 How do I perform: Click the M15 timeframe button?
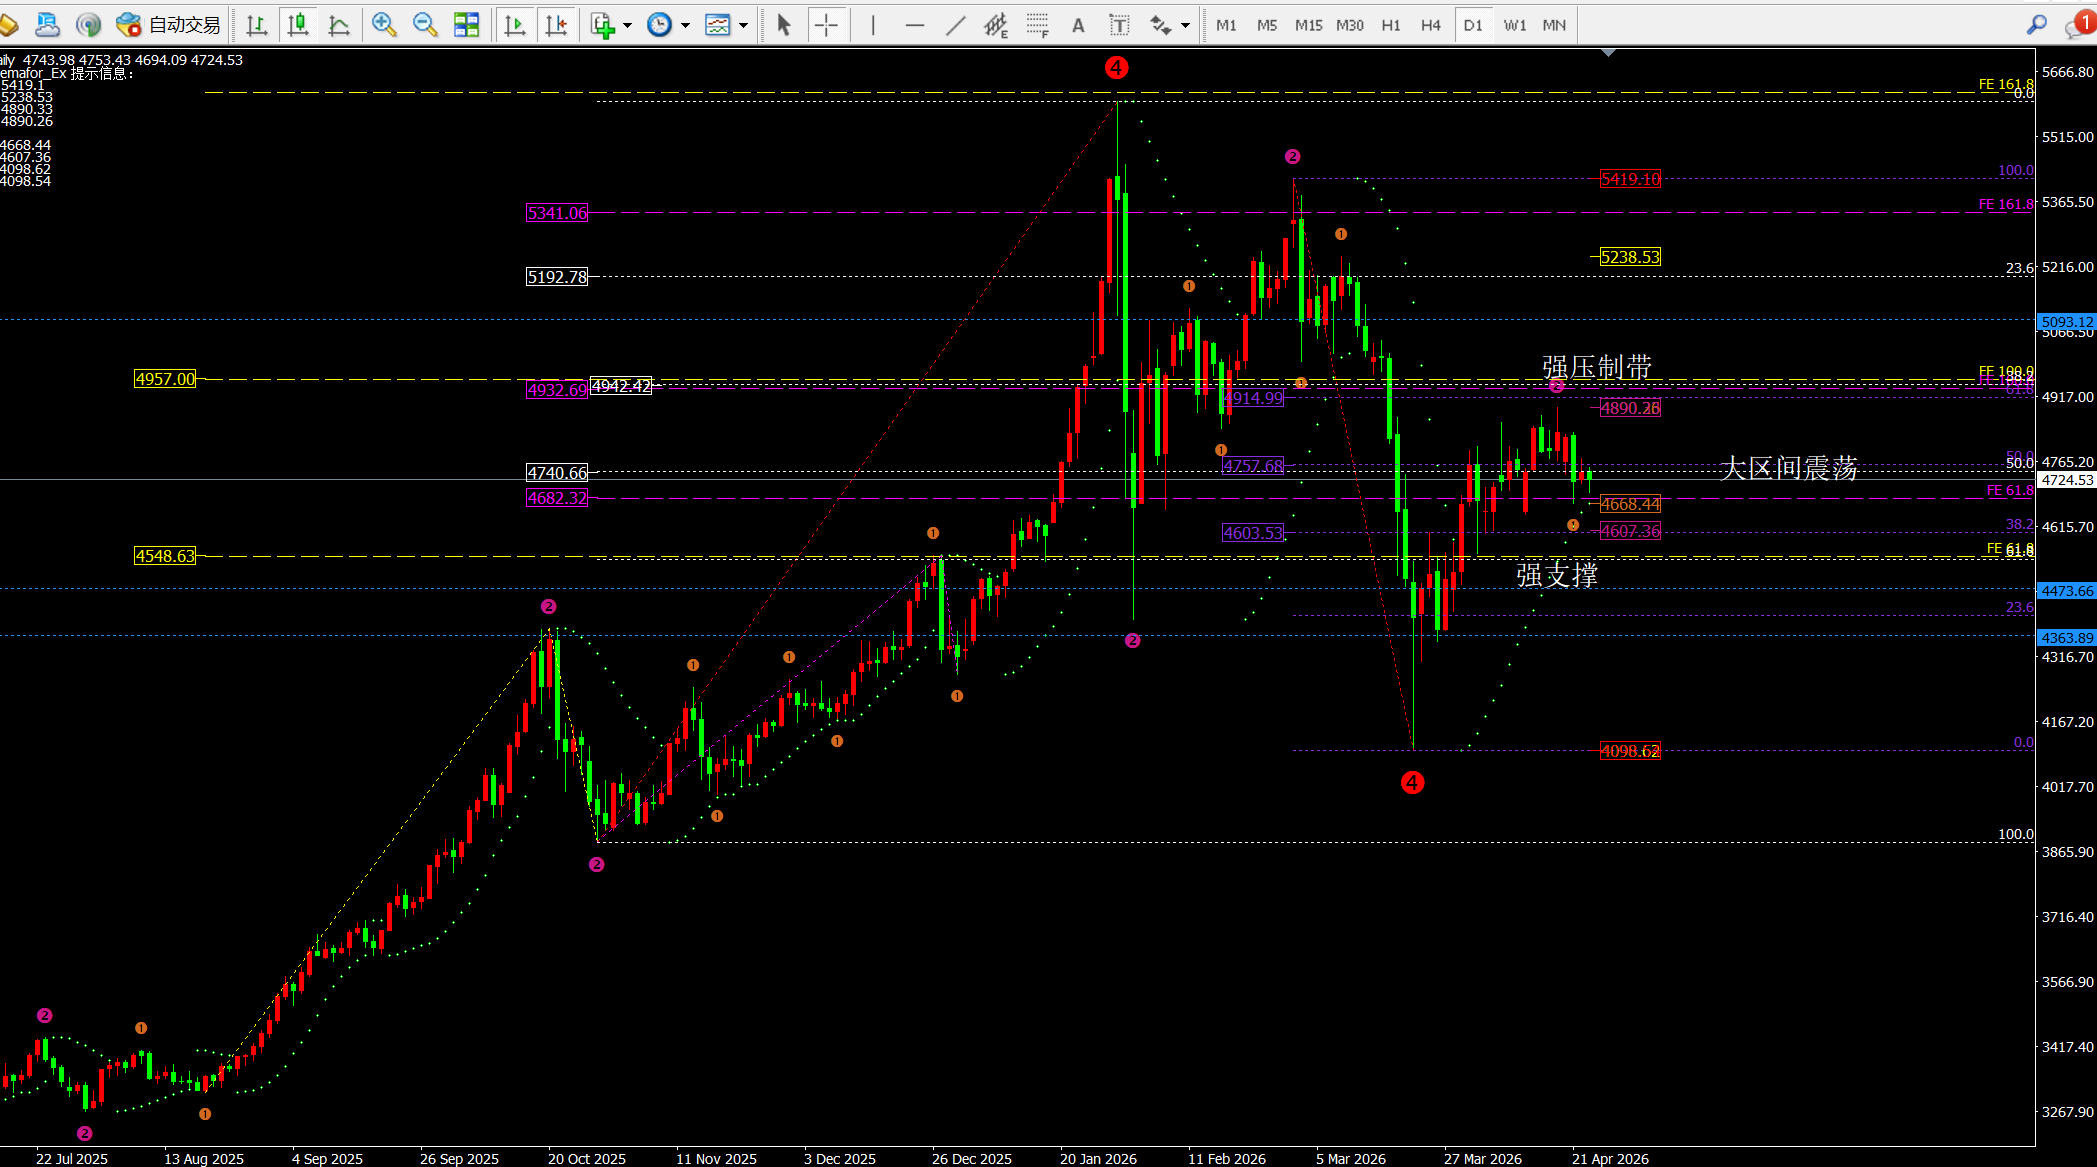1308,25
